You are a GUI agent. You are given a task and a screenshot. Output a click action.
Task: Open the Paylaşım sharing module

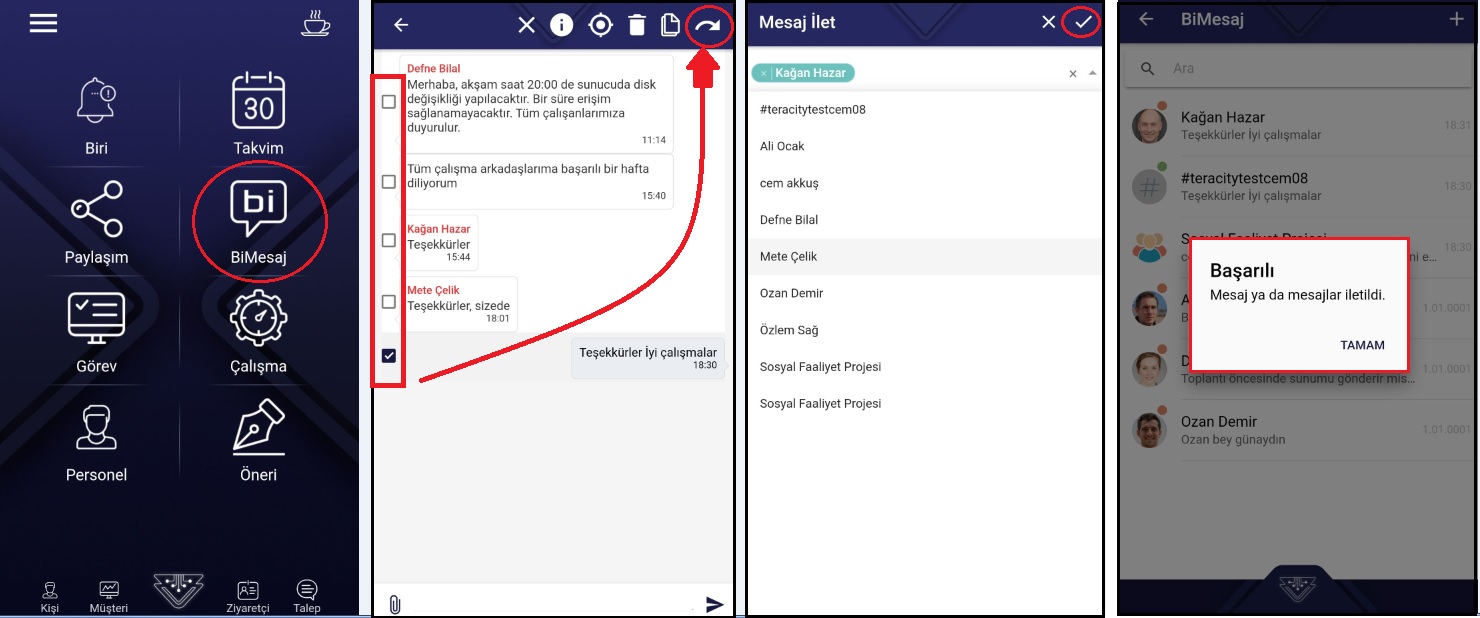pos(96,224)
